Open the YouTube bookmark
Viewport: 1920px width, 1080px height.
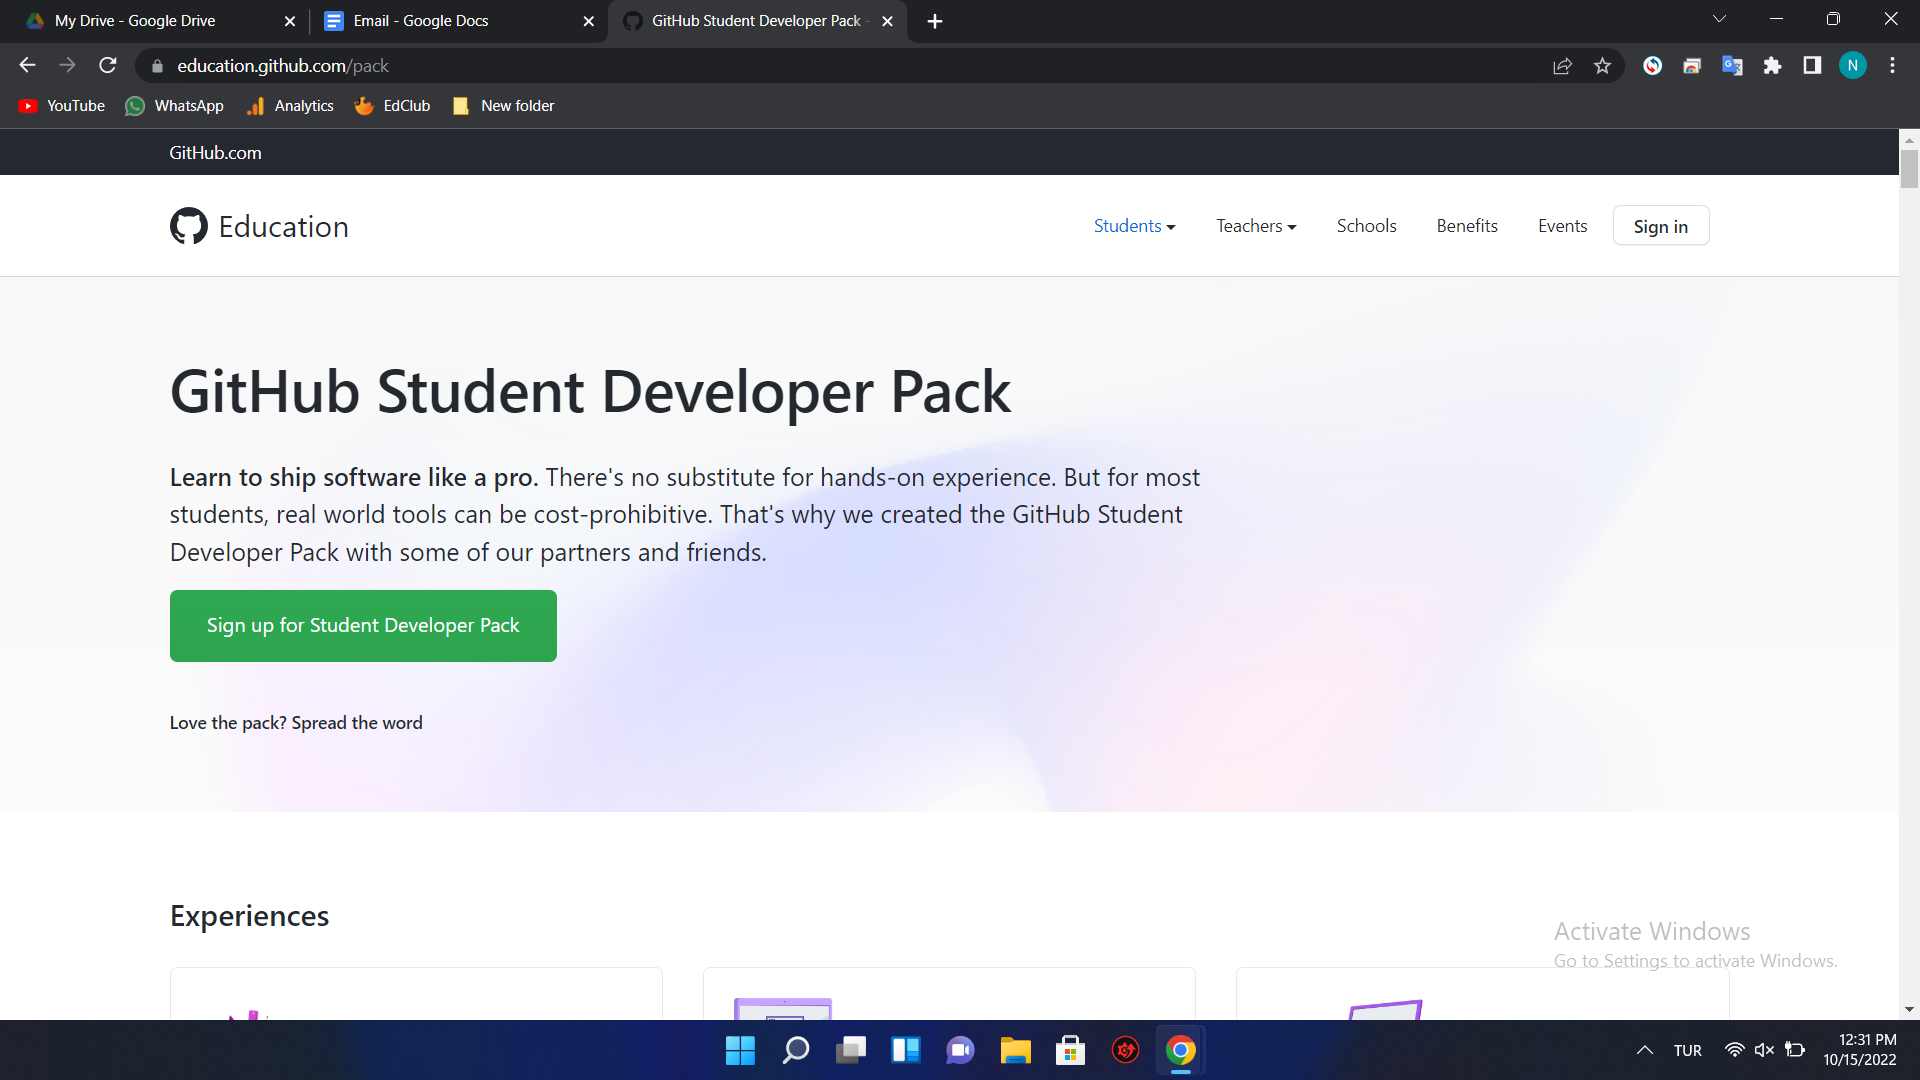pos(60,105)
